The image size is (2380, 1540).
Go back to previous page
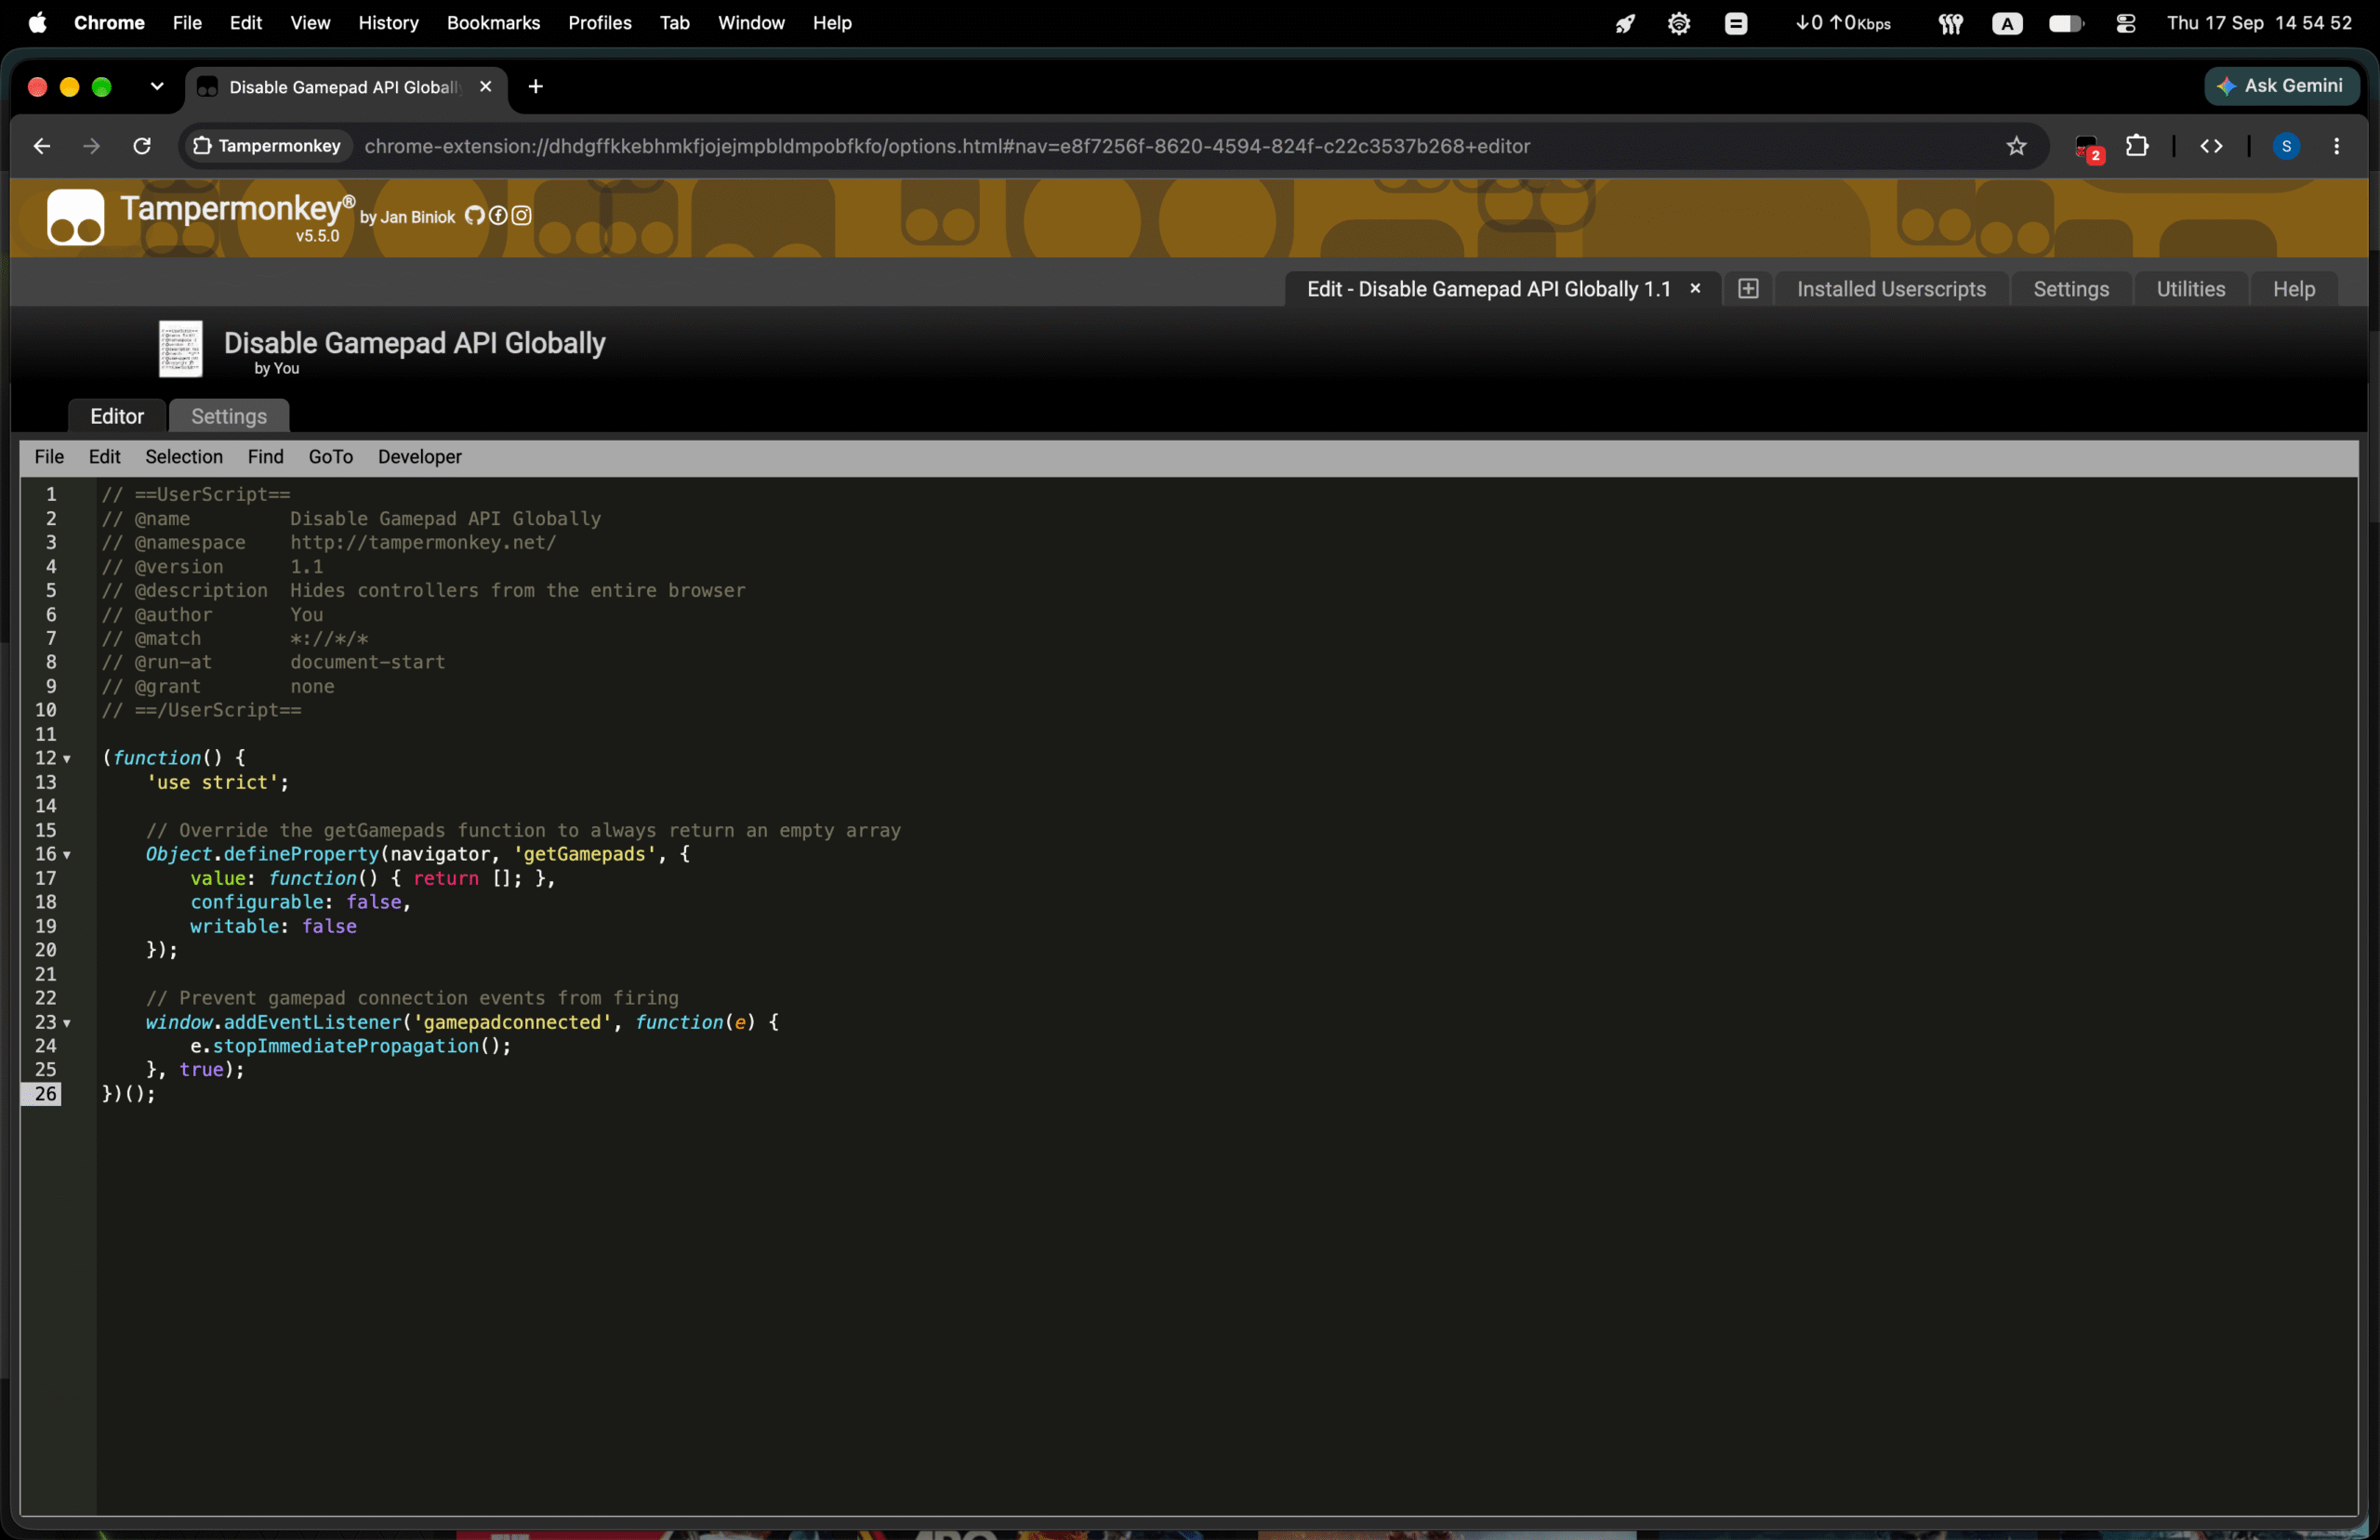point(41,146)
